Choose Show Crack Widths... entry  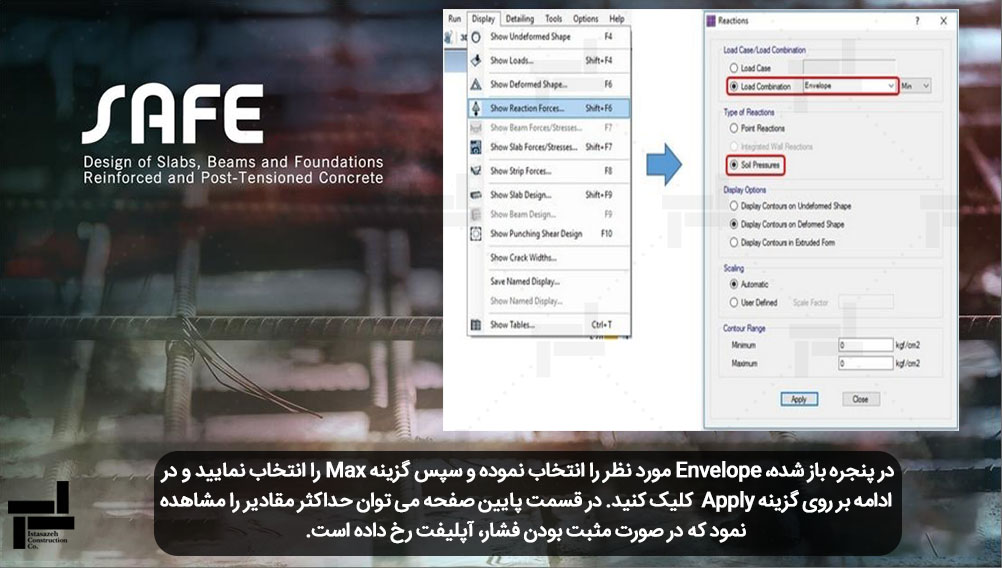click(x=550, y=257)
